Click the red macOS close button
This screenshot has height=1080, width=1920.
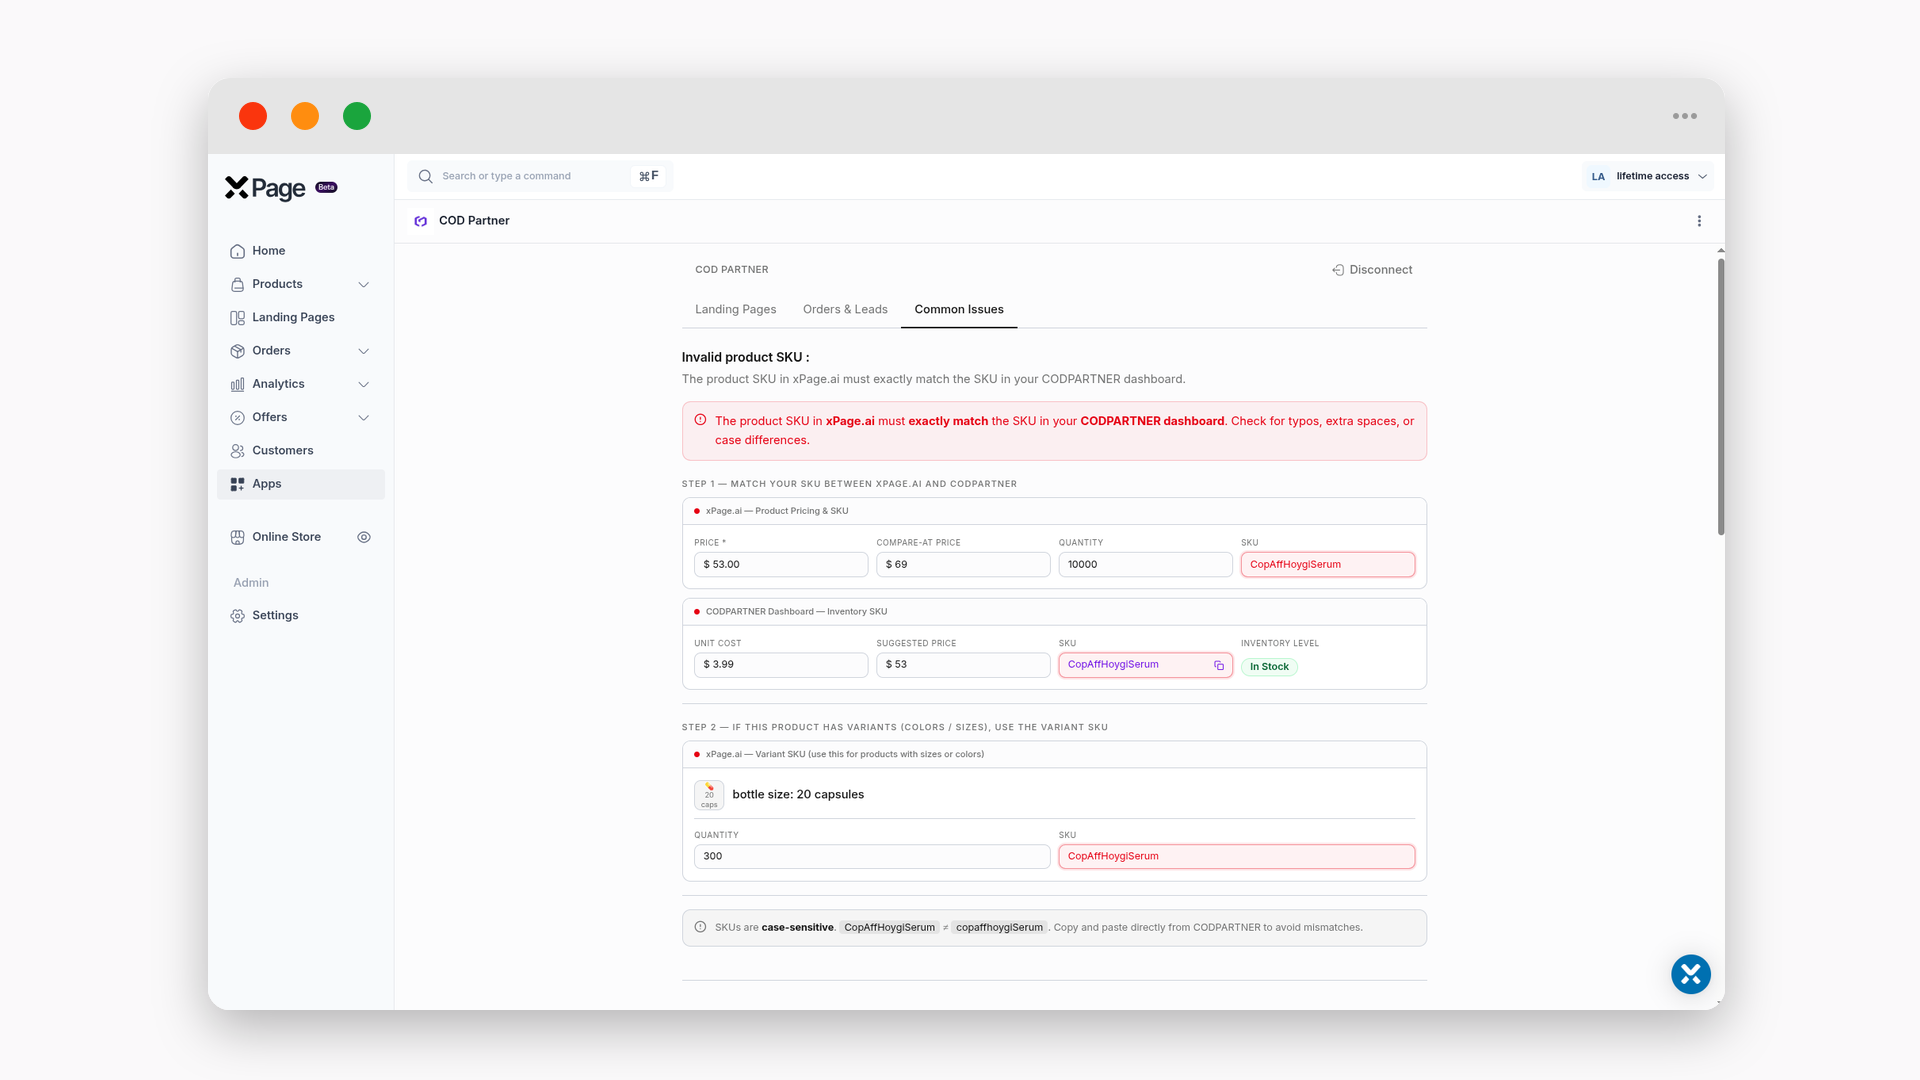coord(253,116)
